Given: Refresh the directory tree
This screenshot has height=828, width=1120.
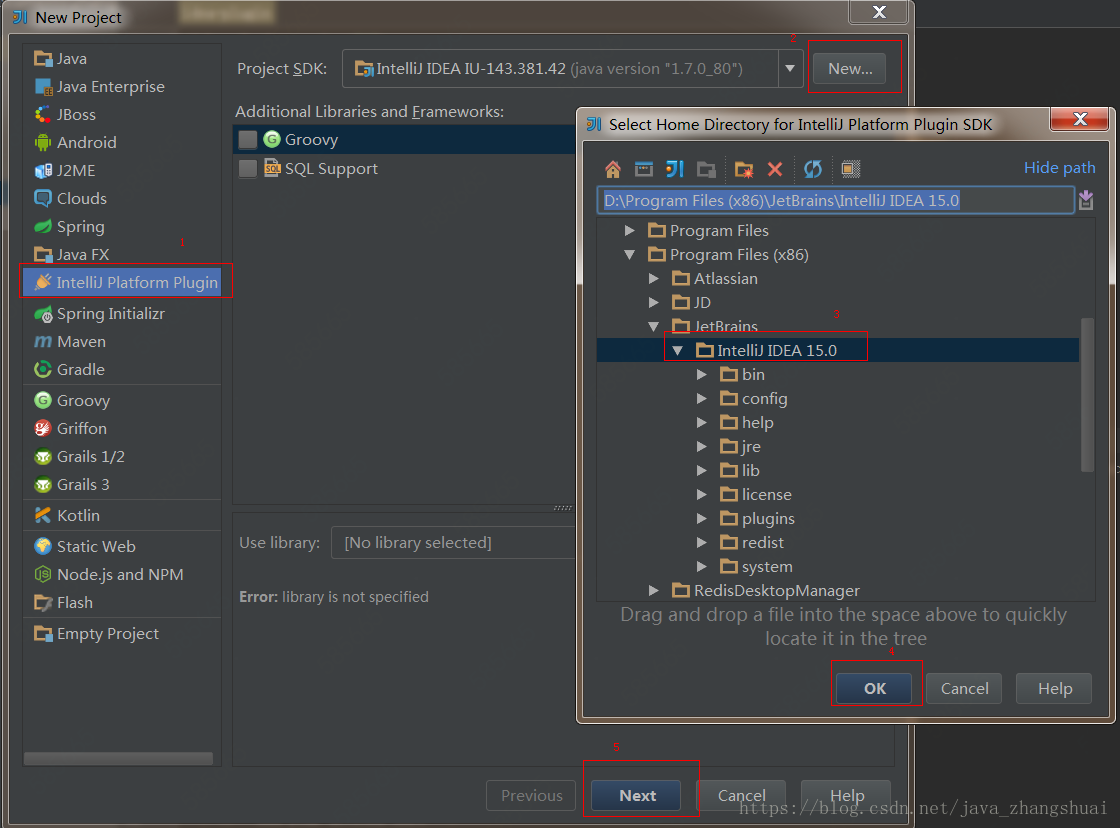Looking at the screenshot, I should click(813, 169).
